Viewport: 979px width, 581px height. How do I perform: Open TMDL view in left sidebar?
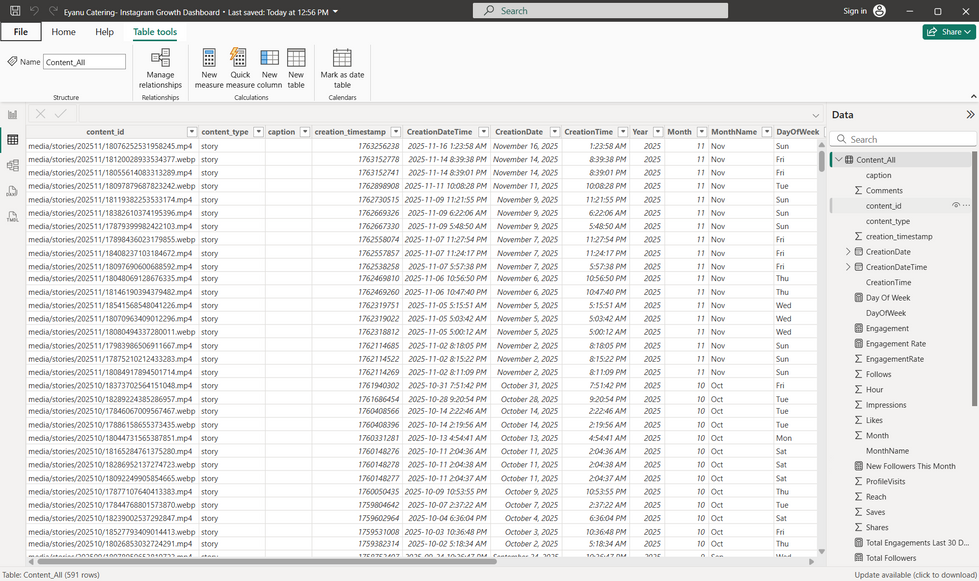click(12, 217)
